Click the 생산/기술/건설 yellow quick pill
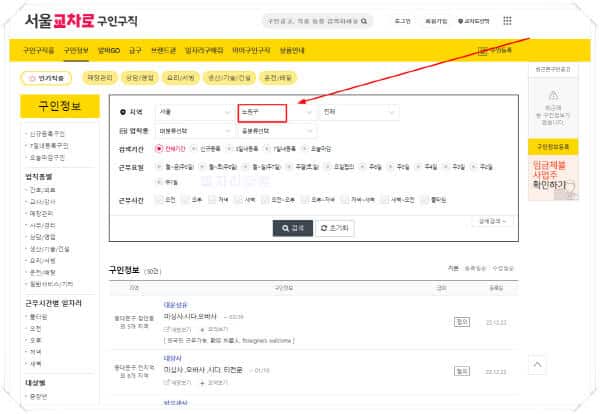 229,78
